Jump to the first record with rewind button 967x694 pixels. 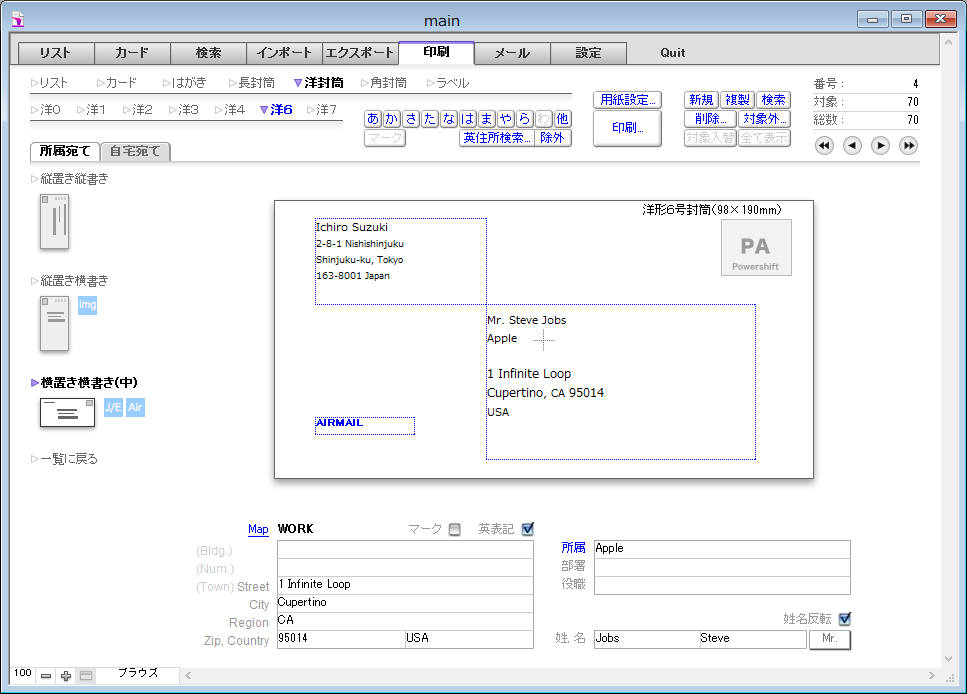(824, 146)
